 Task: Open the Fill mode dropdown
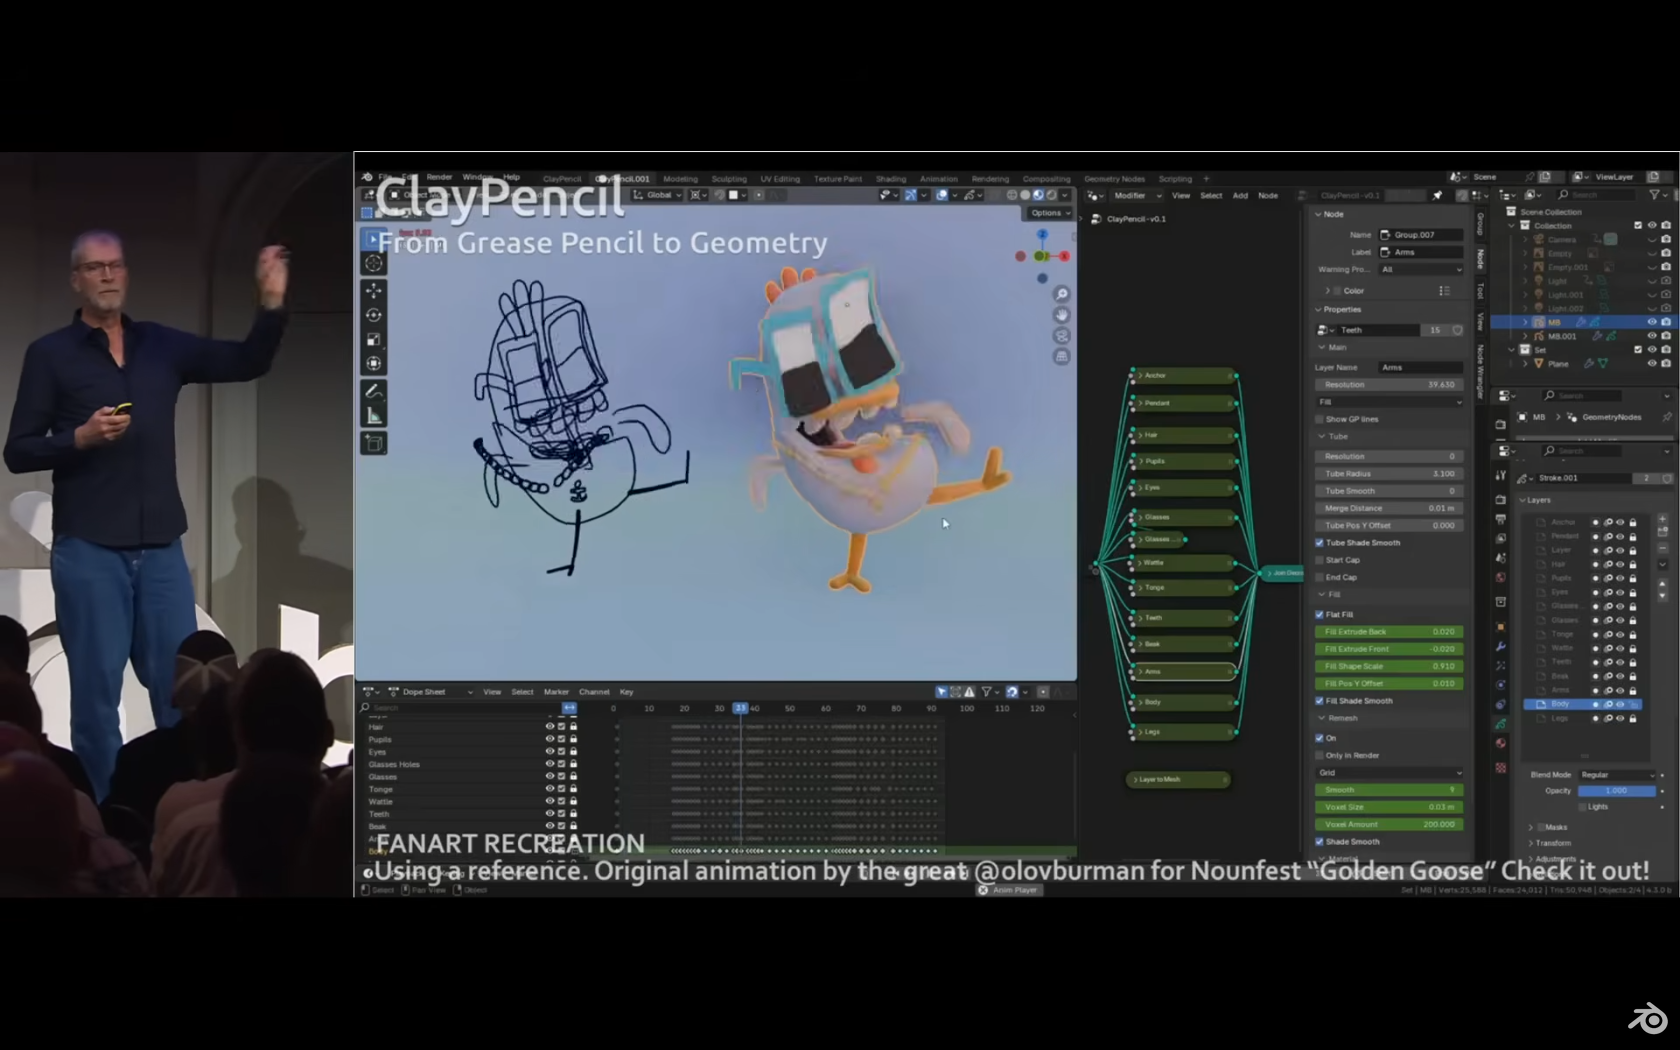[1389, 402]
